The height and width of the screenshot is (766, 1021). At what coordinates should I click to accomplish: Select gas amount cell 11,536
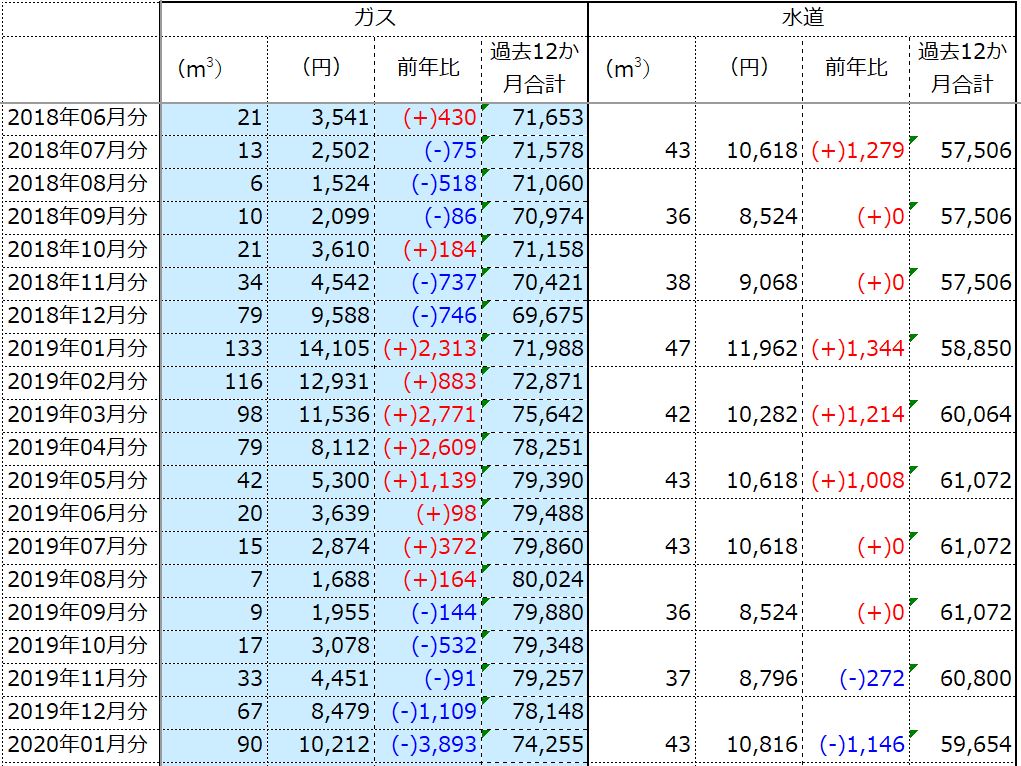(x=321, y=416)
